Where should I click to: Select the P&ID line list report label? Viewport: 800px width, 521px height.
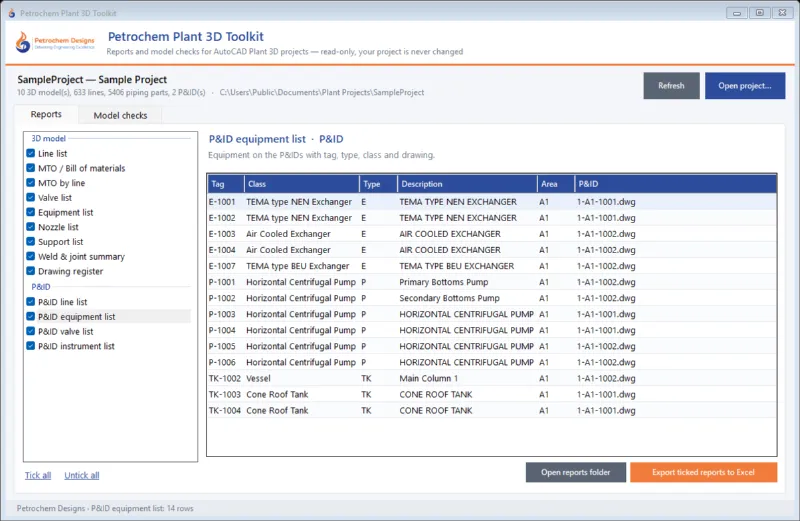point(63,302)
